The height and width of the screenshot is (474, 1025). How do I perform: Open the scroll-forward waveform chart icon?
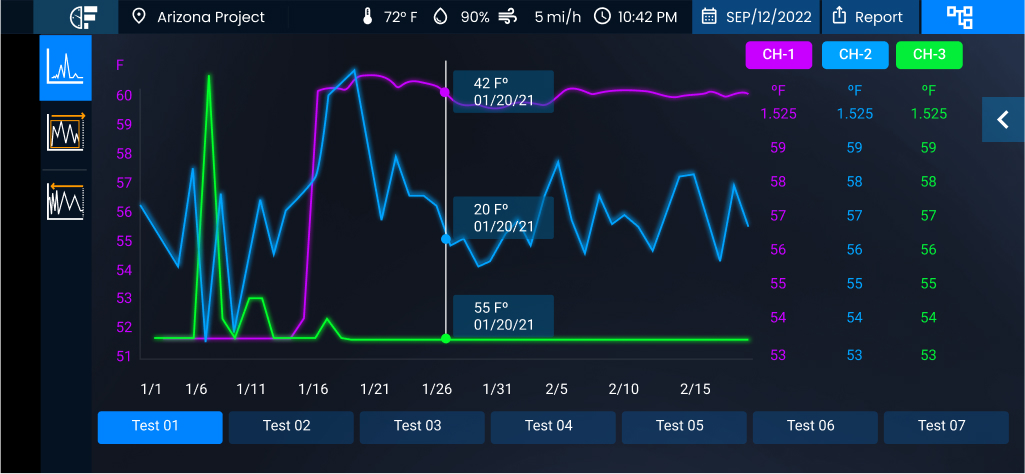[65, 131]
